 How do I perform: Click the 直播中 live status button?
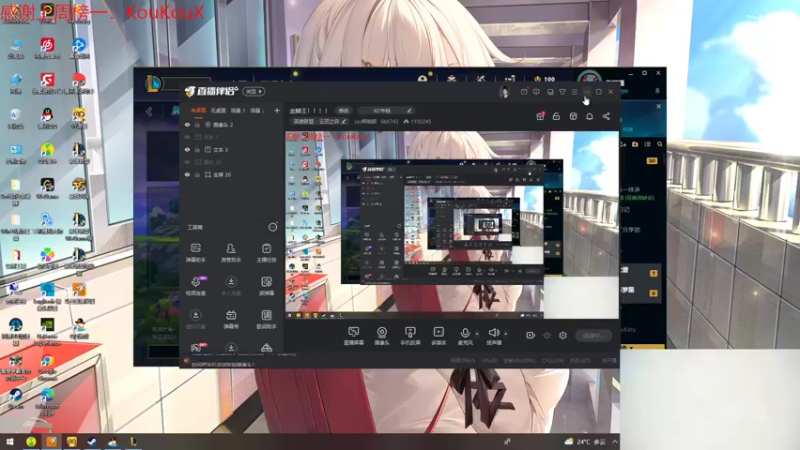point(594,335)
